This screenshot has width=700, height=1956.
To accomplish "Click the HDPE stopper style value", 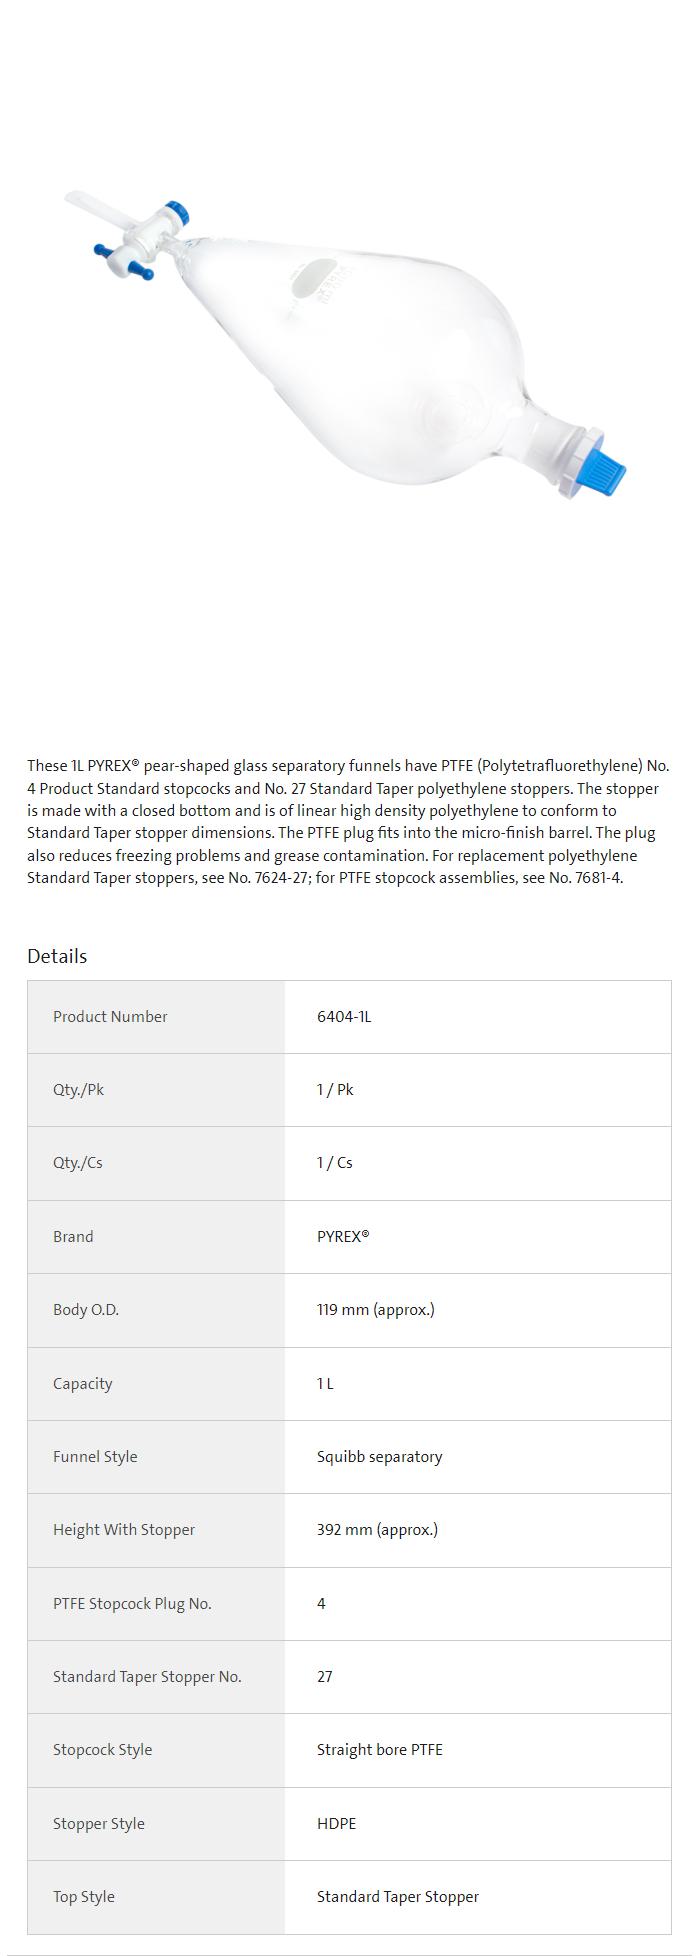I will (336, 1823).
